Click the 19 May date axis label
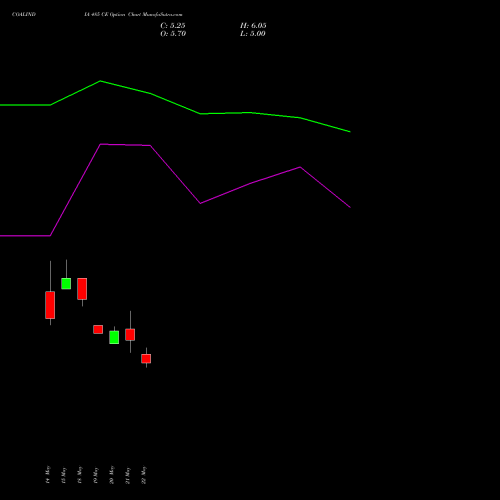Viewport: 500px width, 500px height. (x=96, y=475)
